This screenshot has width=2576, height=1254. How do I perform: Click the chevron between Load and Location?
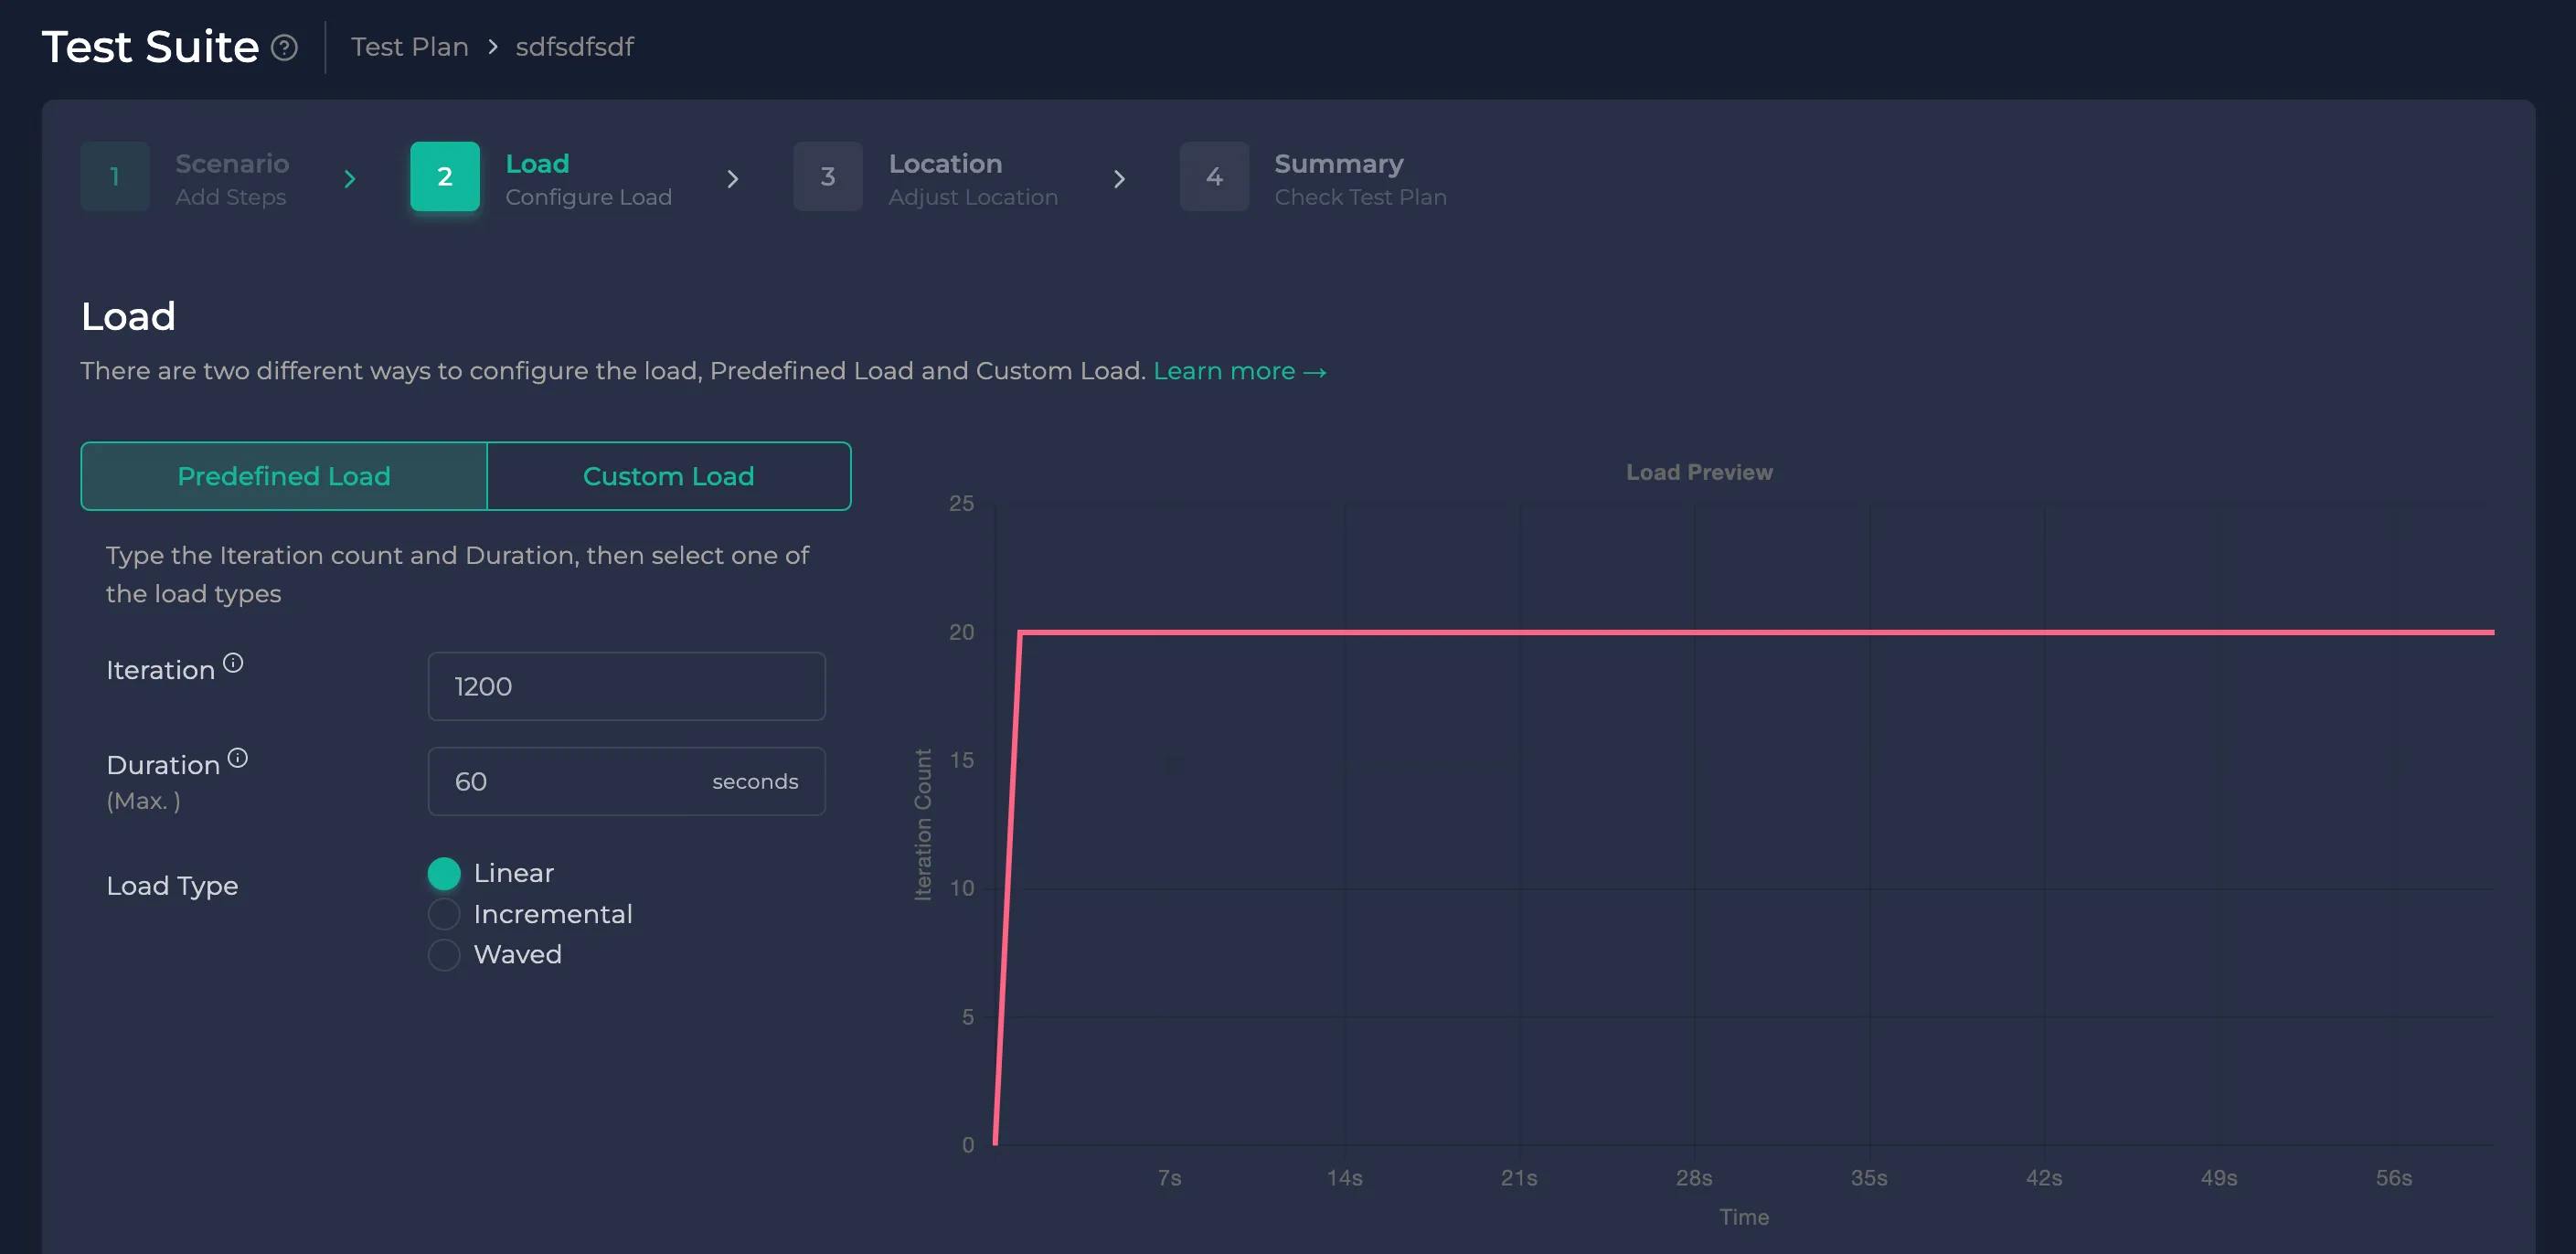(x=735, y=179)
